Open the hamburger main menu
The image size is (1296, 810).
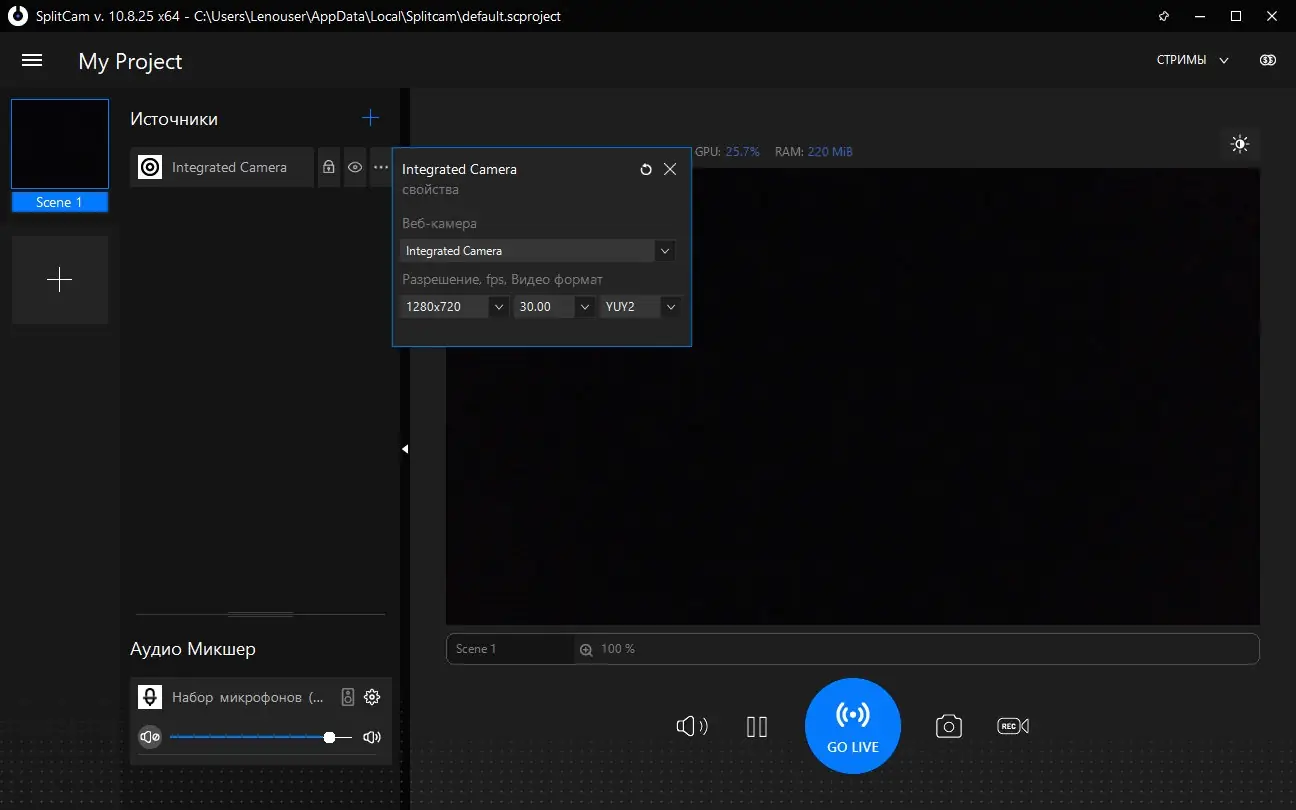point(32,61)
